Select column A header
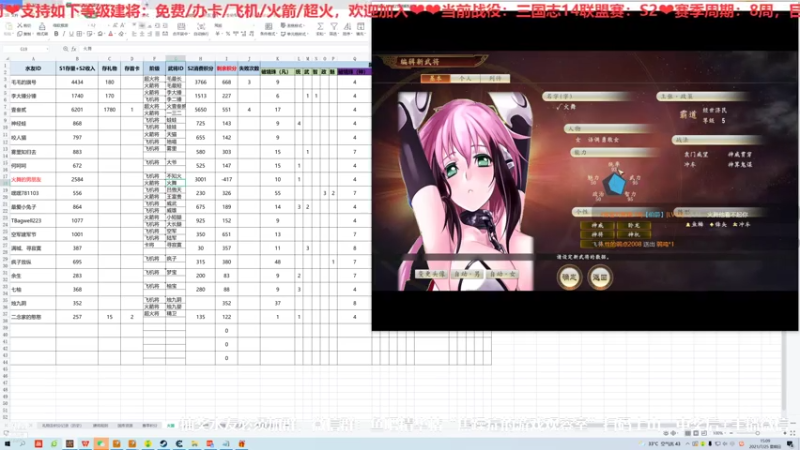 [x=33, y=59]
